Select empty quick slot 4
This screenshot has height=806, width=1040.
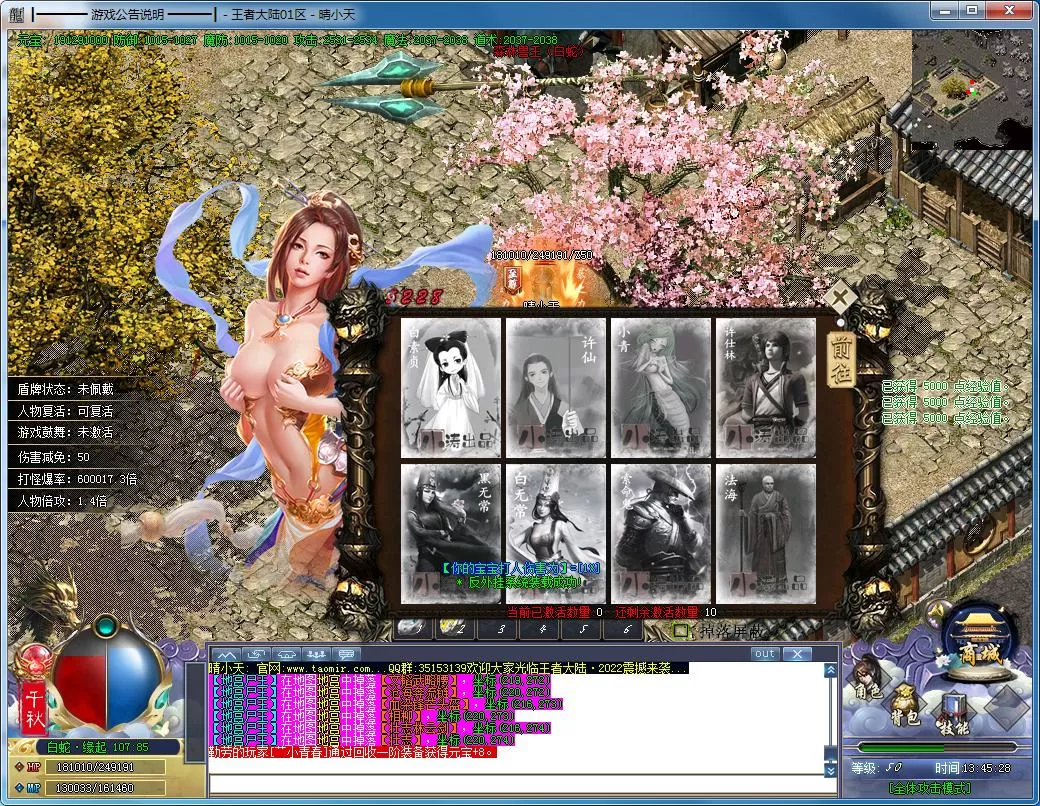click(541, 628)
